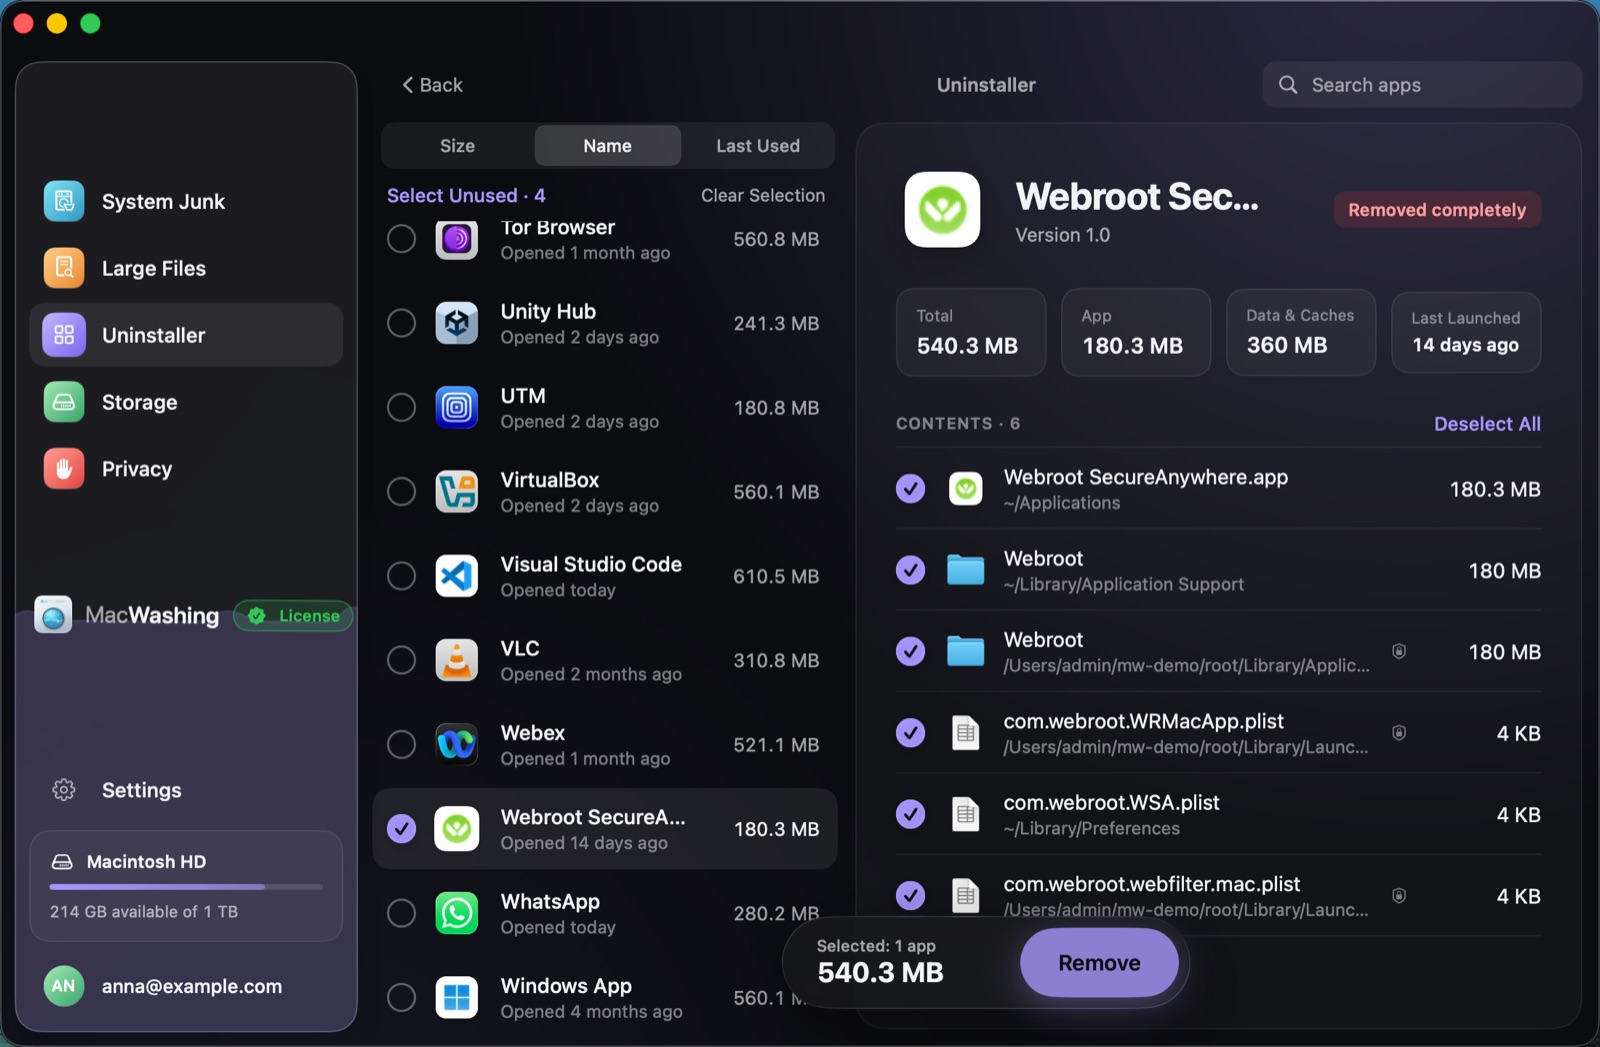
Task: Click the Visual Studio Code icon
Action: tap(457, 576)
